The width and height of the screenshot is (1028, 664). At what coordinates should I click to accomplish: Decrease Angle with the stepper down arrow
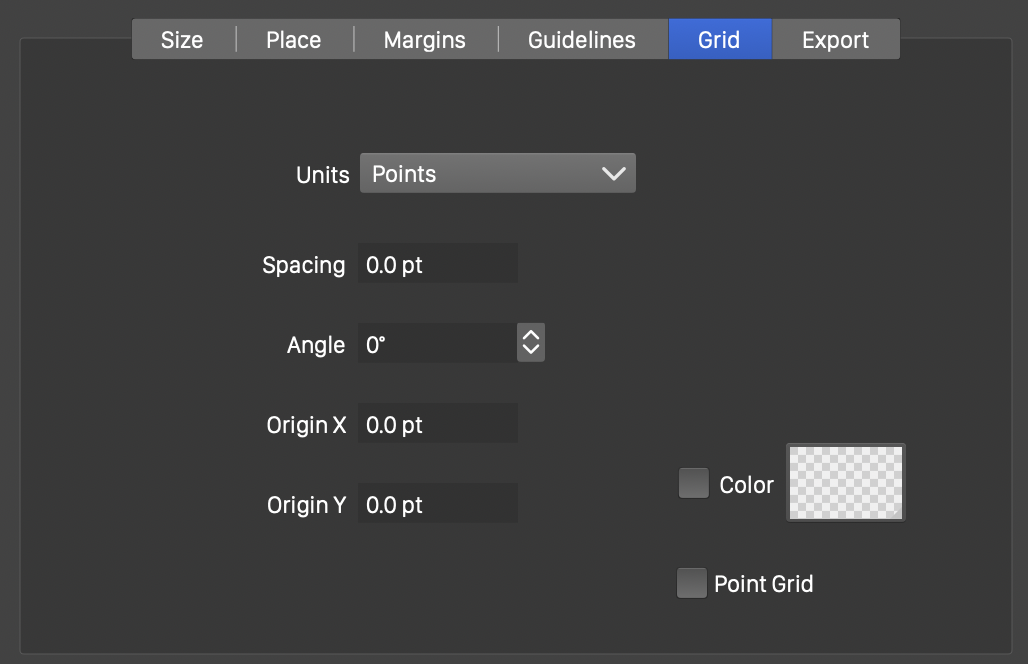[x=531, y=352]
